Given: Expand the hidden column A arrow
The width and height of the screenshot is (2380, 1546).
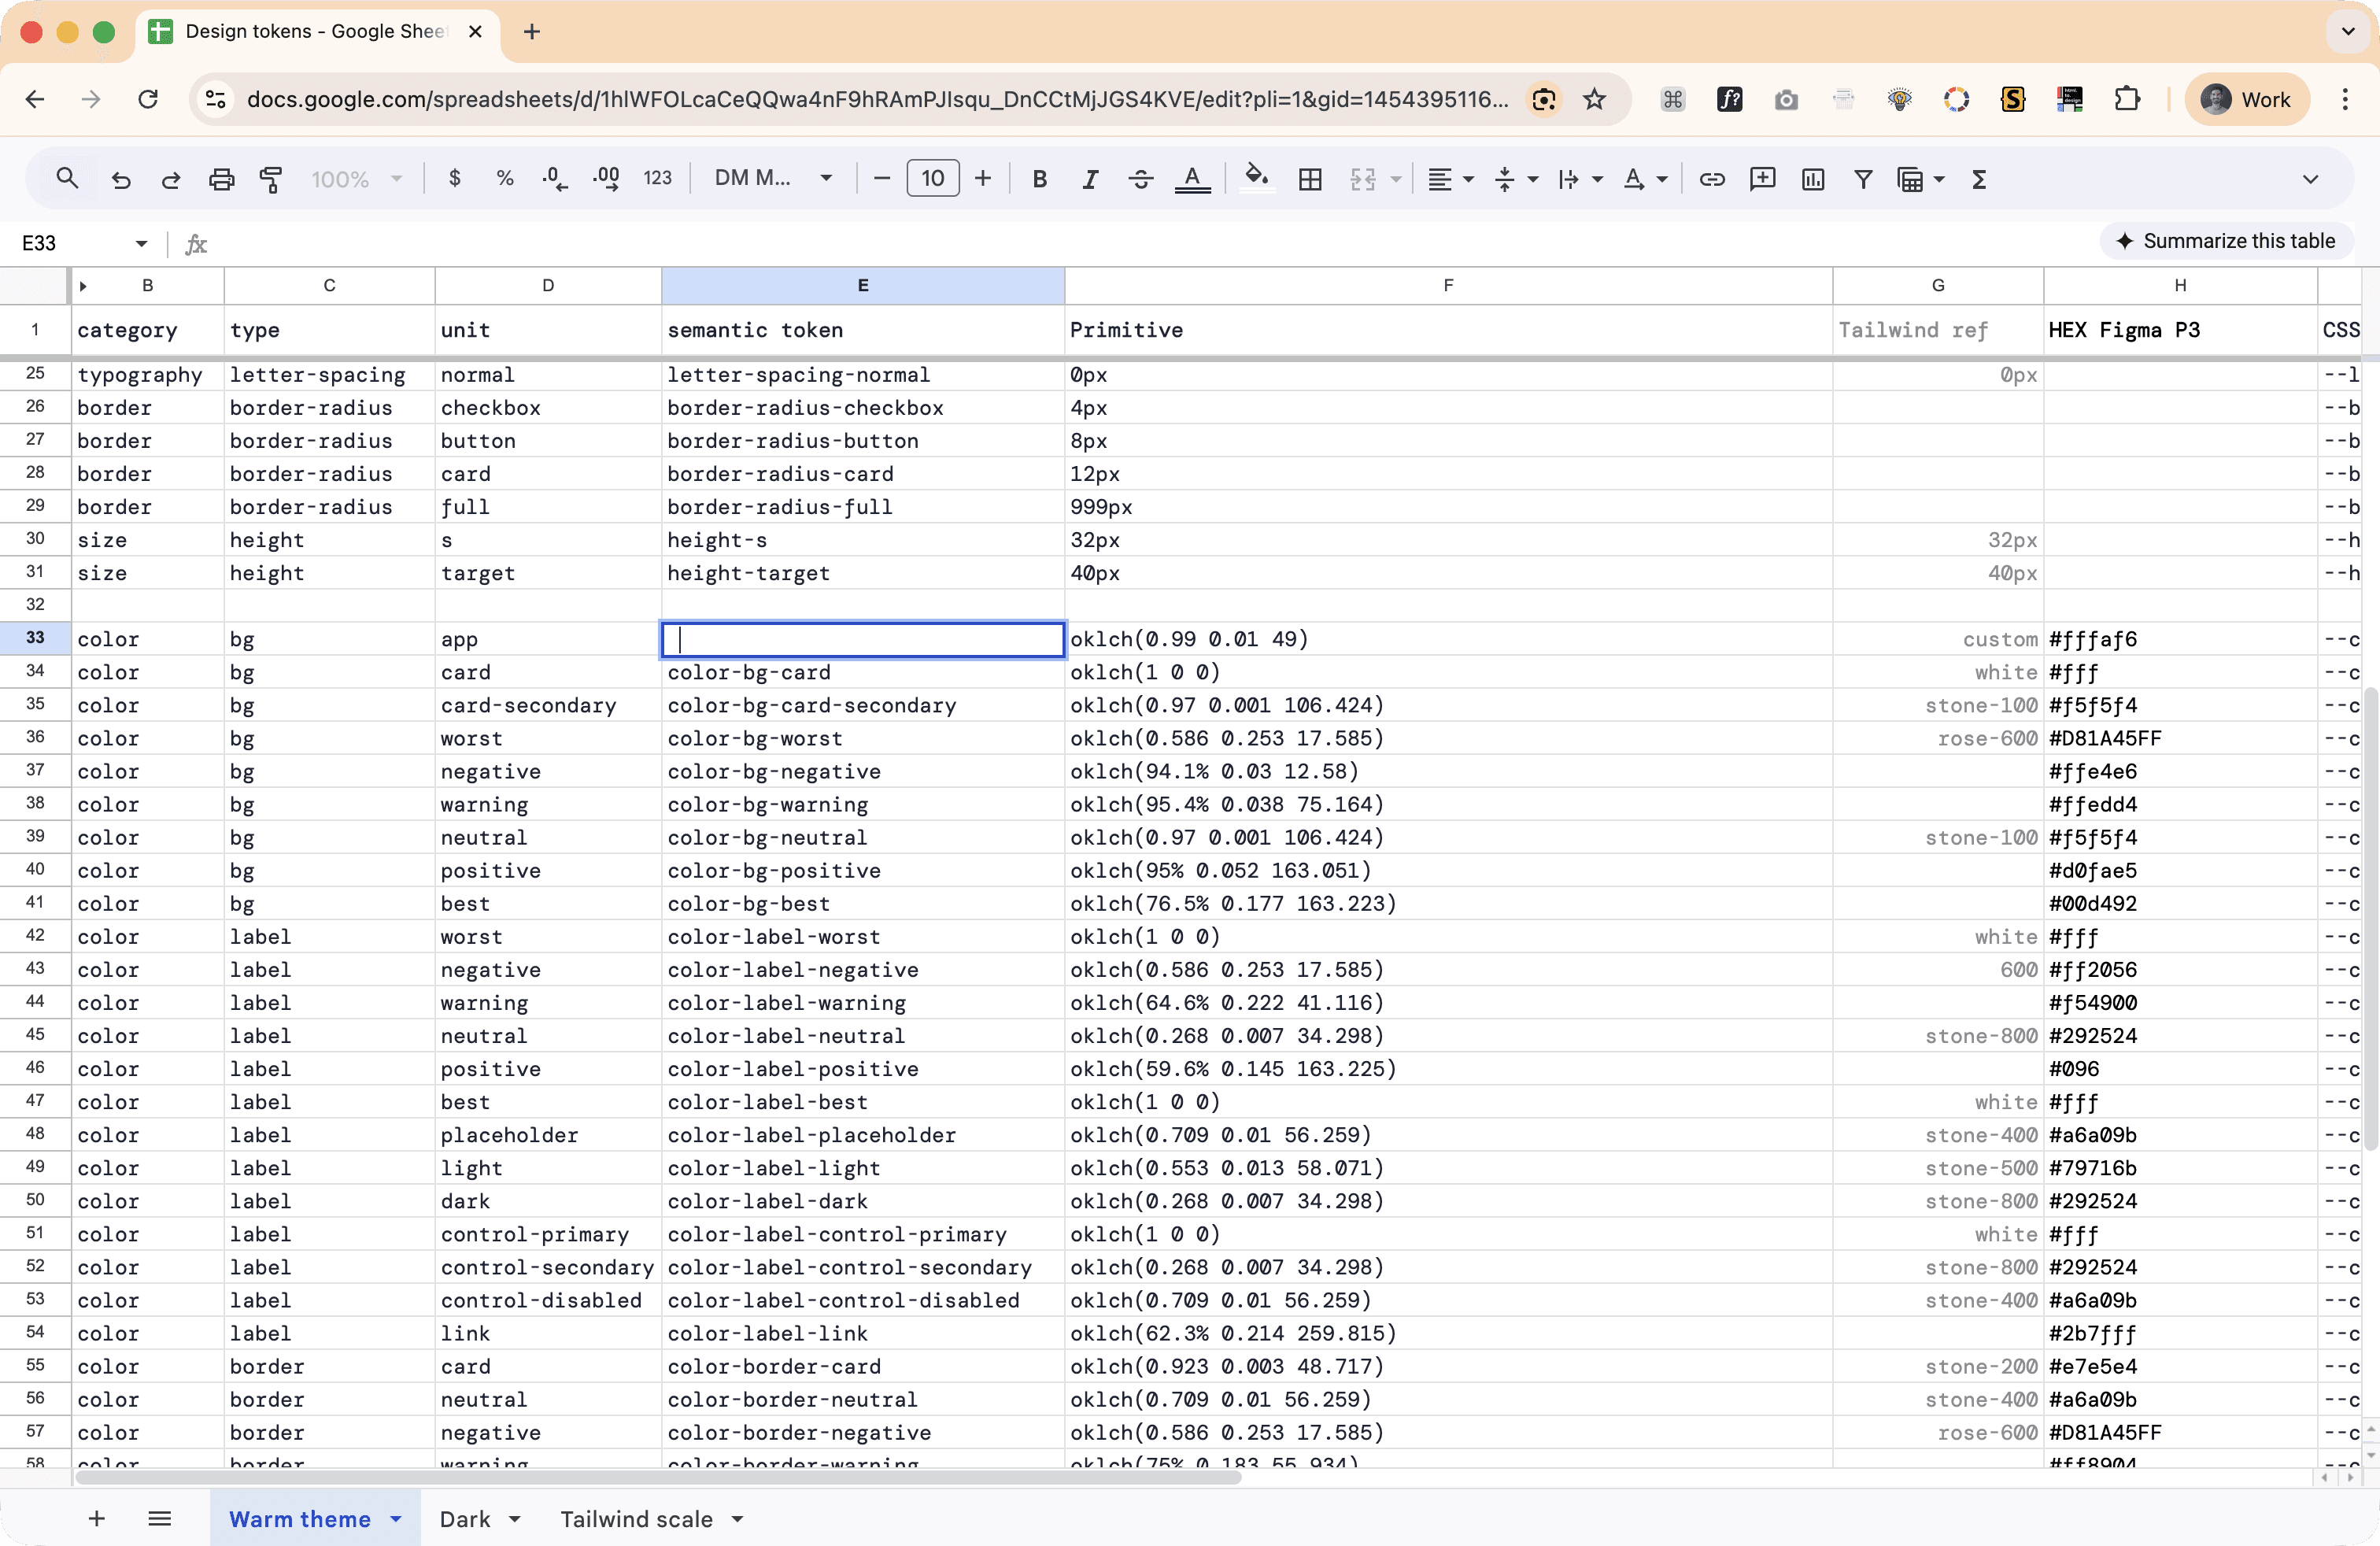Looking at the screenshot, I should [83, 286].
